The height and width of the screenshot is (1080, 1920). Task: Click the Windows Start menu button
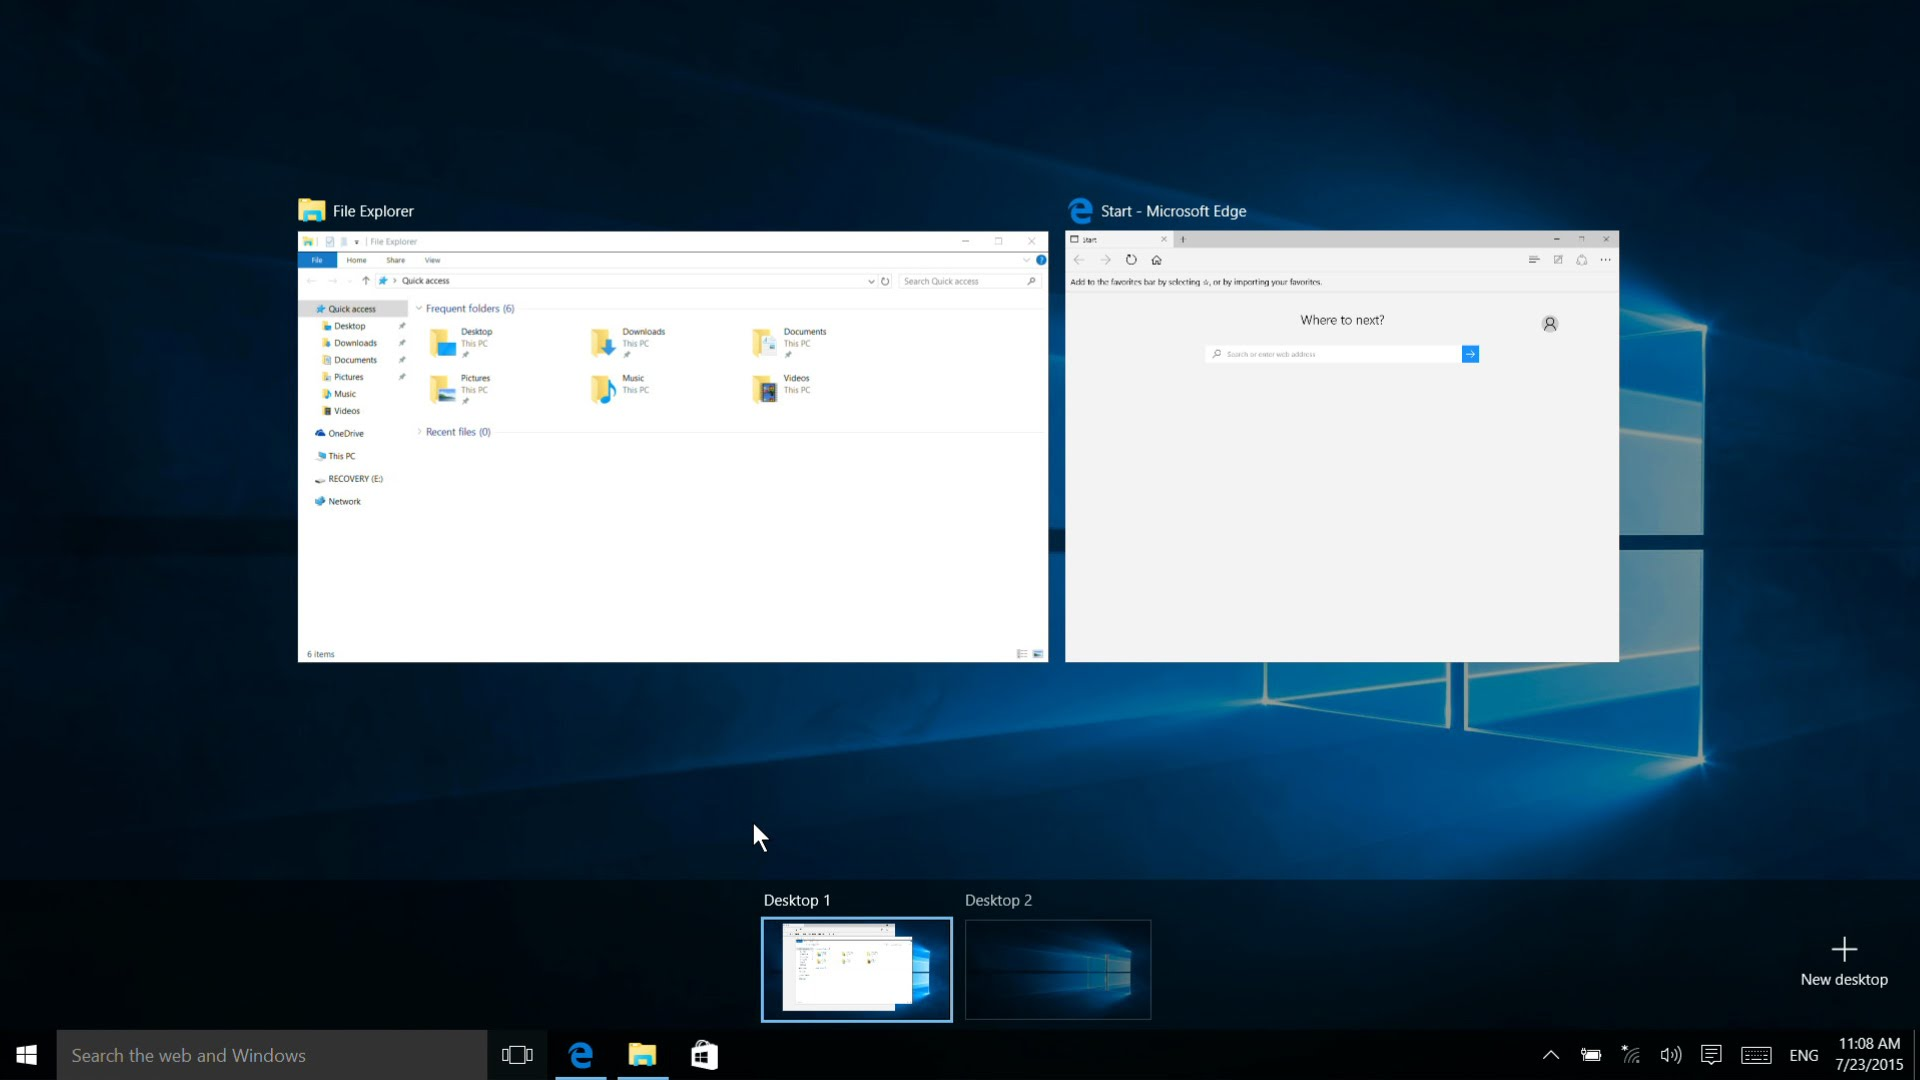(x=26, y=1055)
